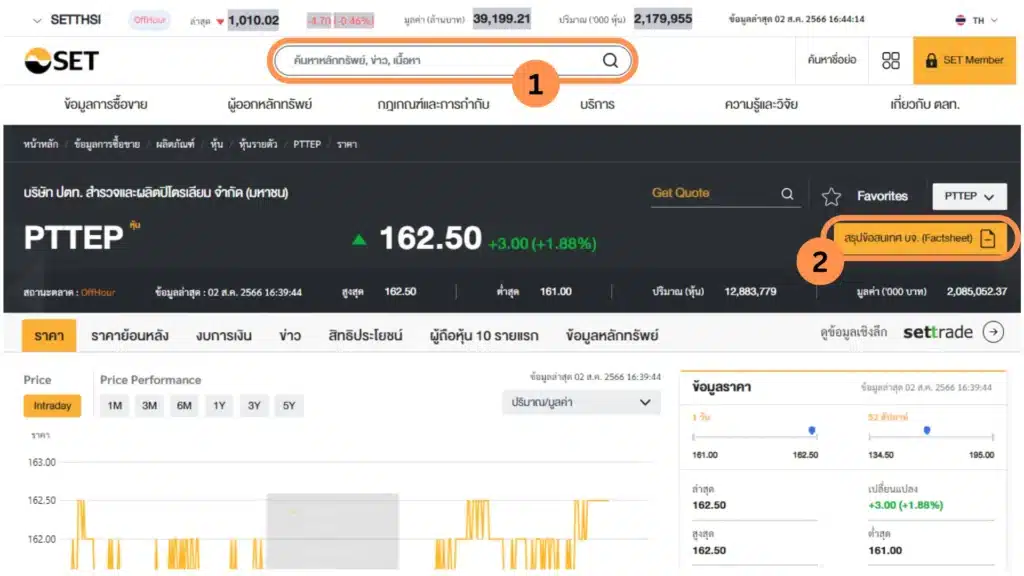The height and width of the screenshot is (576, 1024).
Task: Click the search magnifier icon in top search bar
Action: [610, 60]
